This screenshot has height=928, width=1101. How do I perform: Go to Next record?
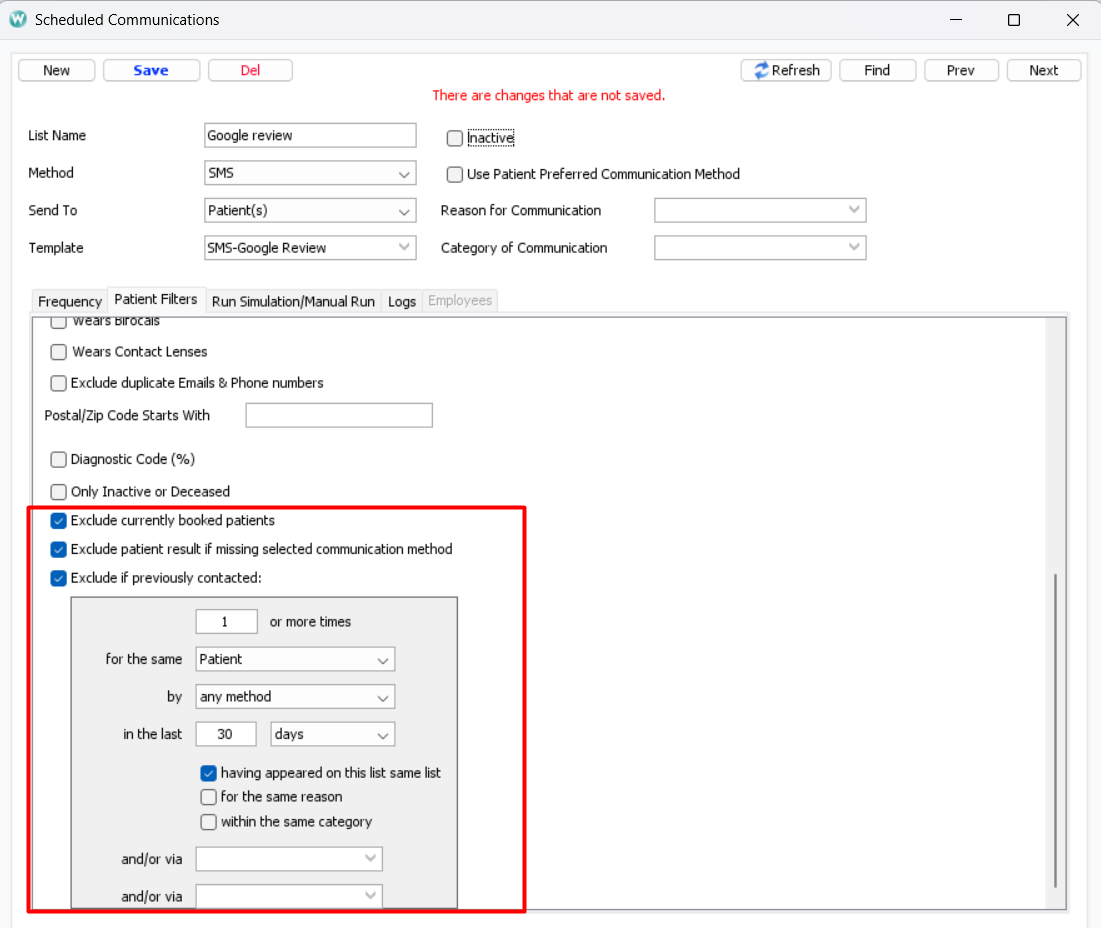(1043, 70)
